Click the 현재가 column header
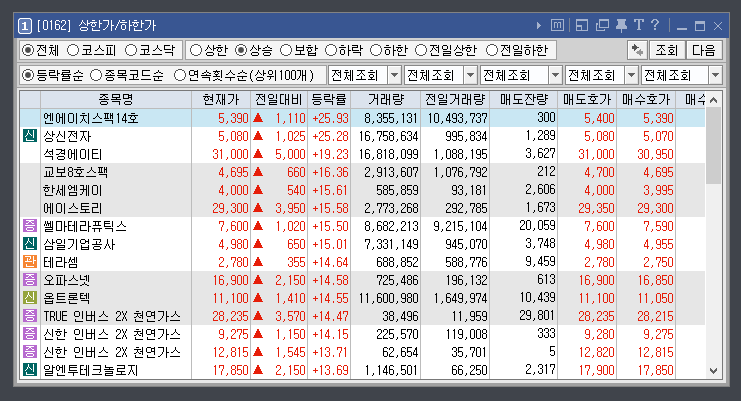 [x=221, y=100]
